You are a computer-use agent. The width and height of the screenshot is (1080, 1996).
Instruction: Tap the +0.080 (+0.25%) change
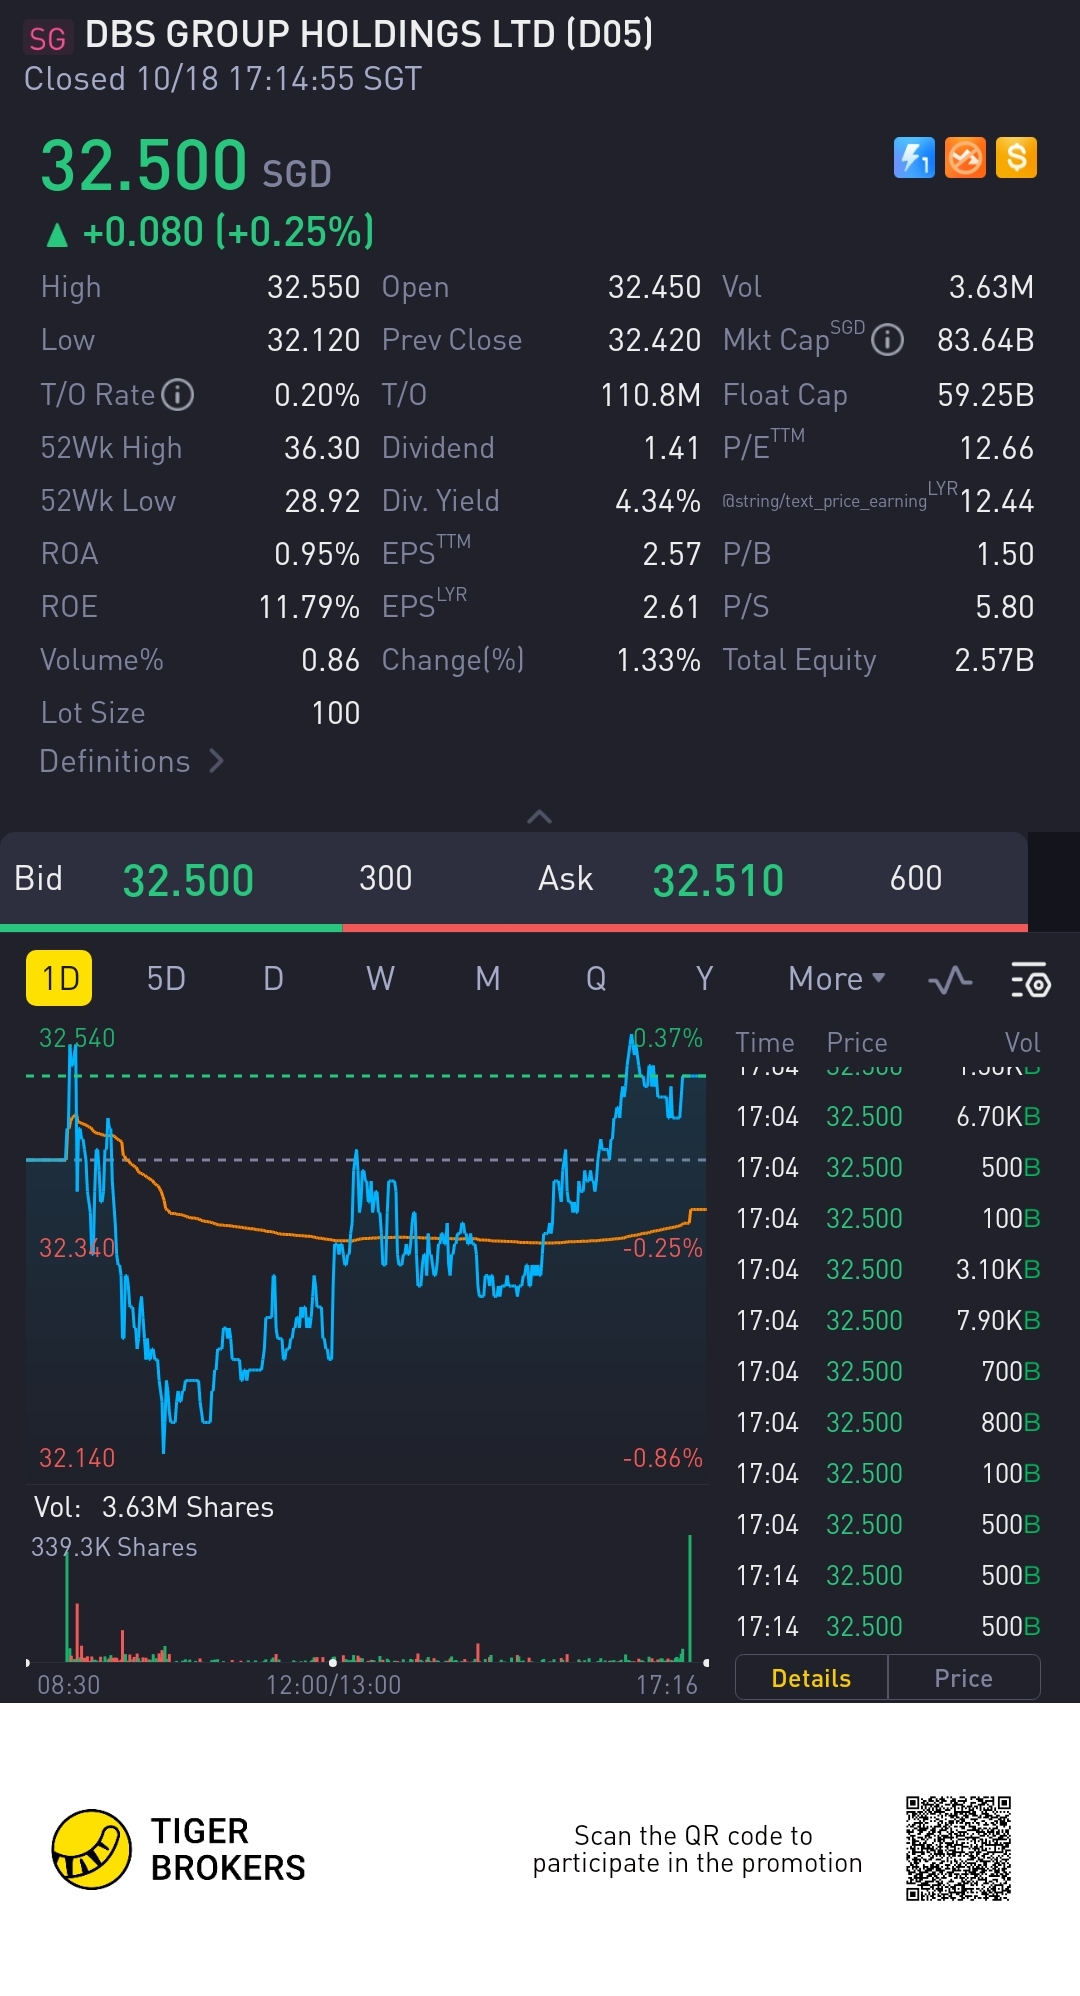pos(210,232)
